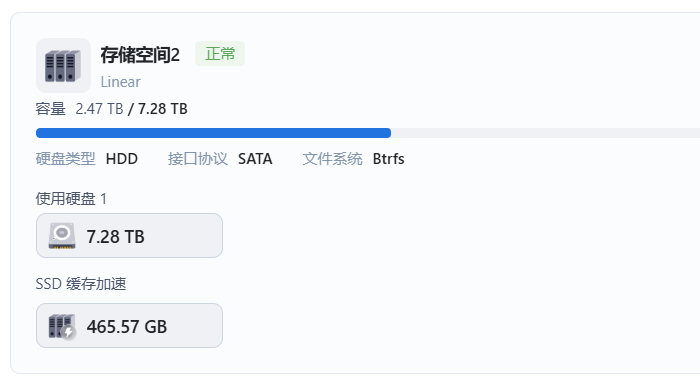Click the SATA protocol value
700x380 pixels.
[255, 159]
